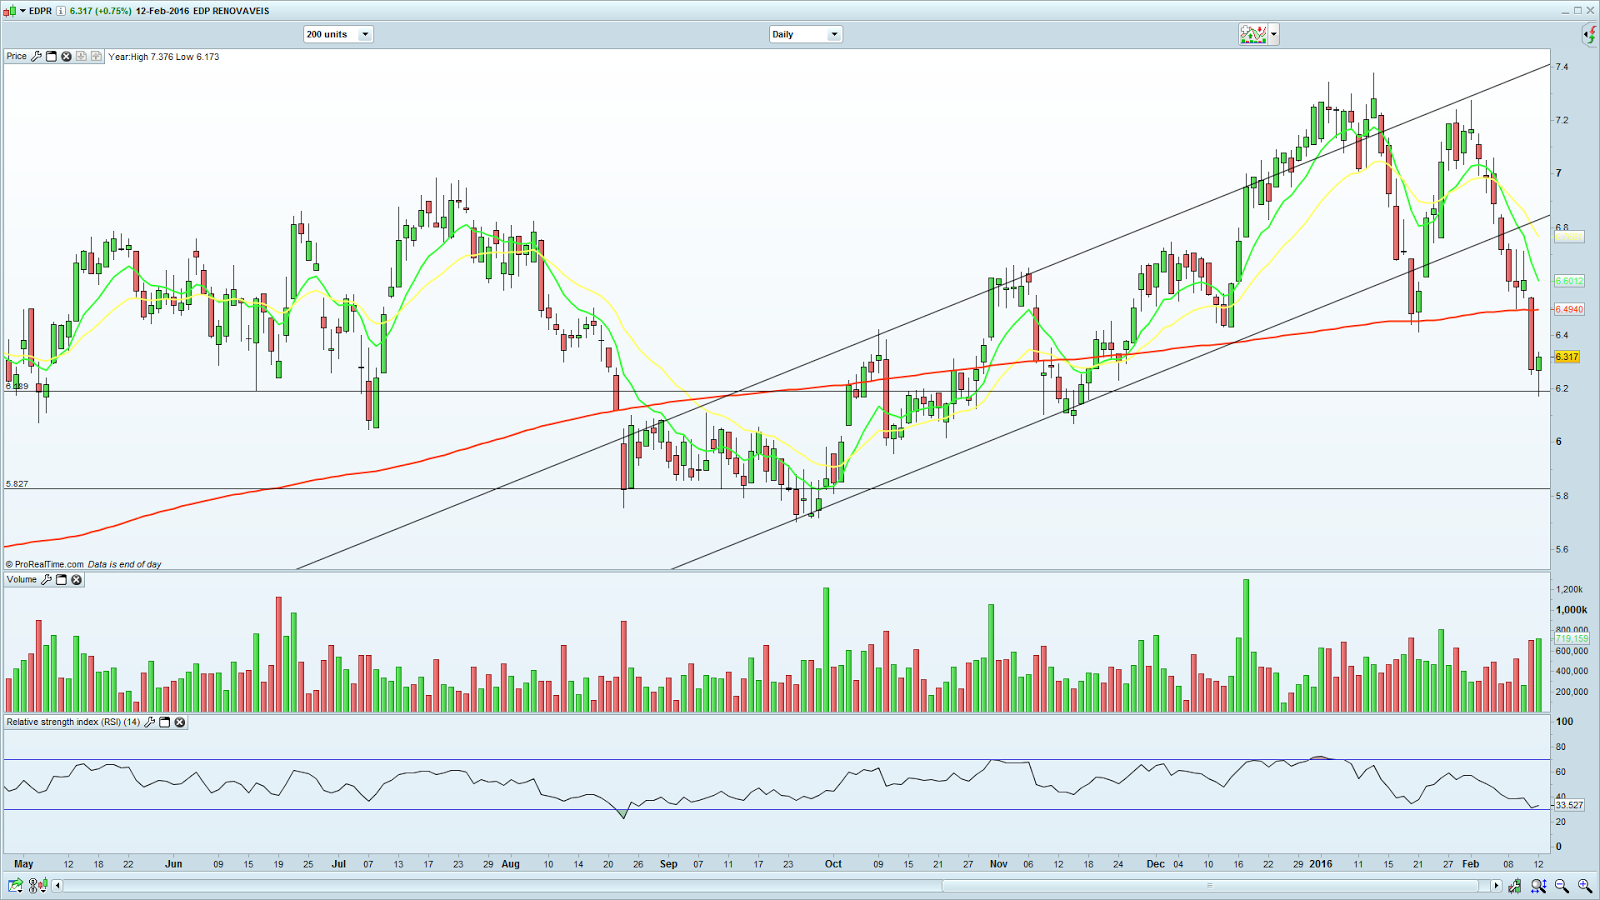Open the 200 units dropdown
The width and height of the screenshot is (1600, 900).
[338, 34]
